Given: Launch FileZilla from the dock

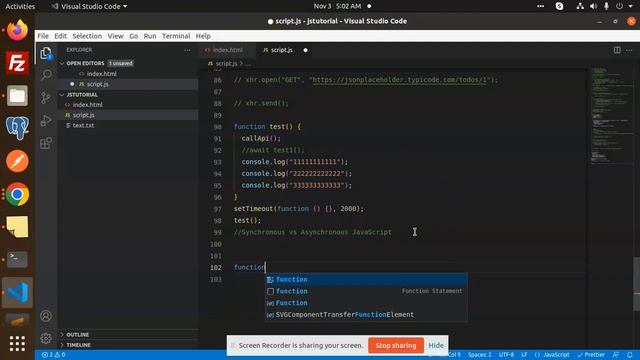Looking at the screenshot, I should coord(17,63).
